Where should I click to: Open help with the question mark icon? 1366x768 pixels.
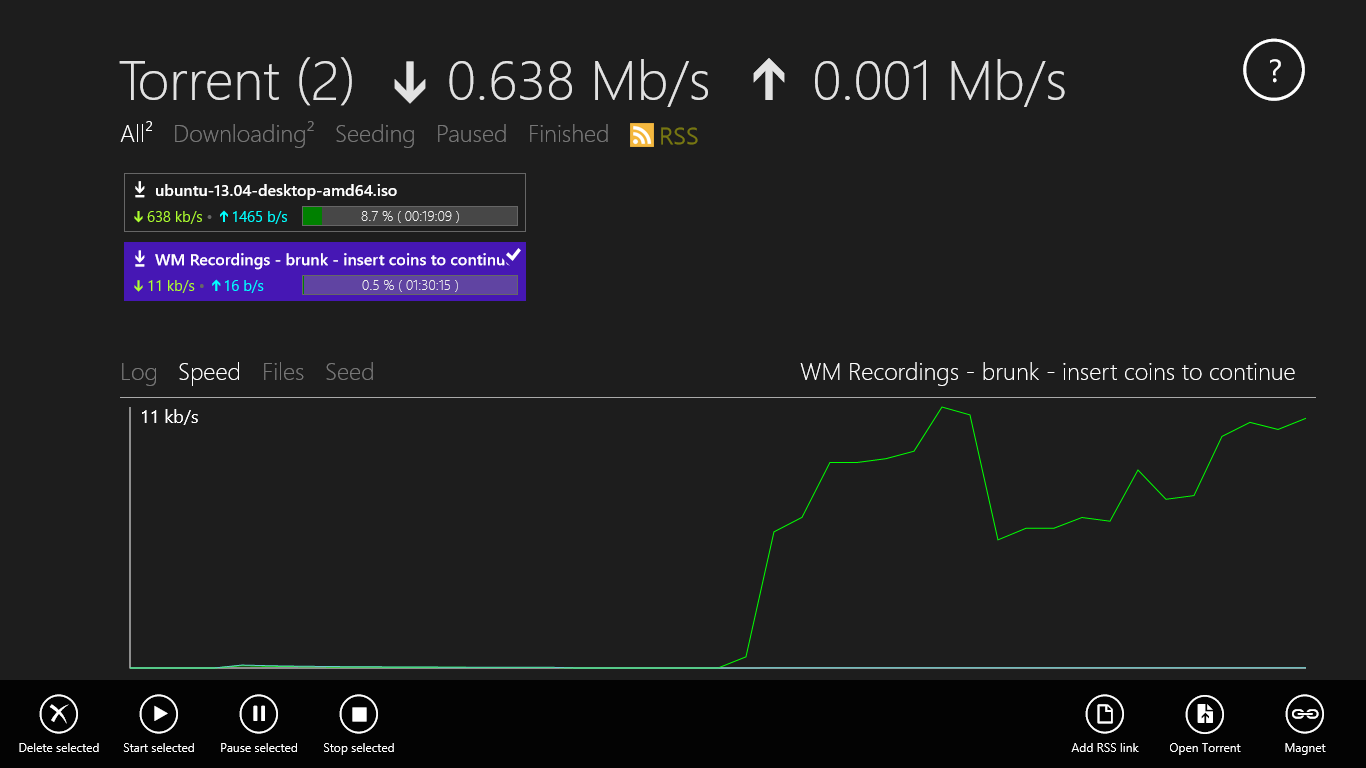click(x=1274, y=71)
